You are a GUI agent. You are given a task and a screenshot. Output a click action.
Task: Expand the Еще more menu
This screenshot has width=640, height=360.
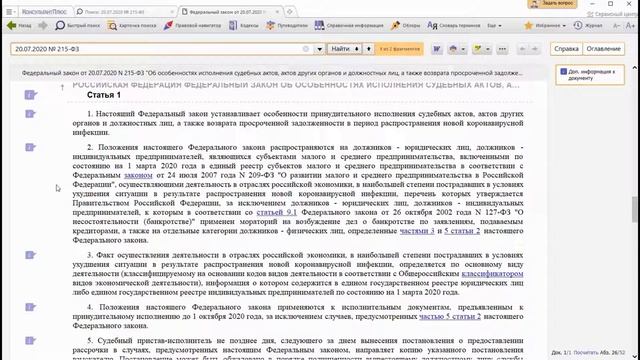(494, 25)
